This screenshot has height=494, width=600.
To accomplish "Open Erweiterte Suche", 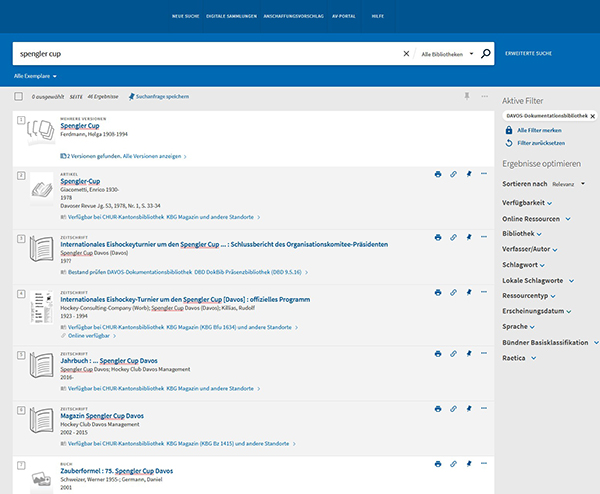I will [x=528, y=54].
